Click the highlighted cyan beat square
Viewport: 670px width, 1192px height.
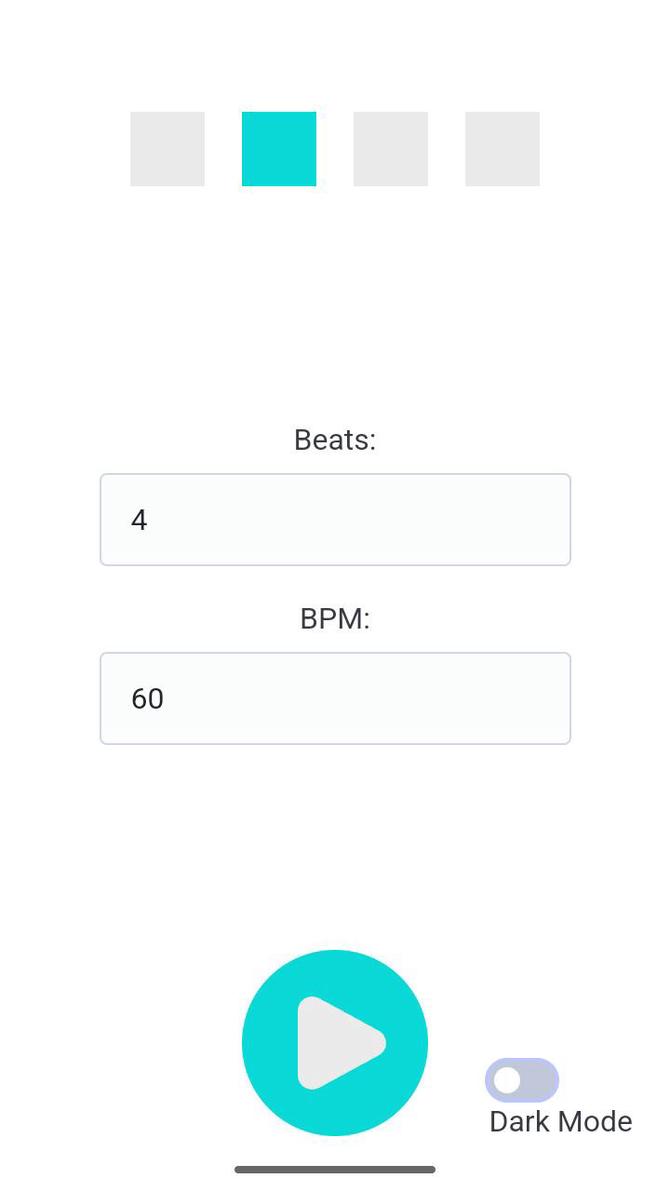coord(279,148)
